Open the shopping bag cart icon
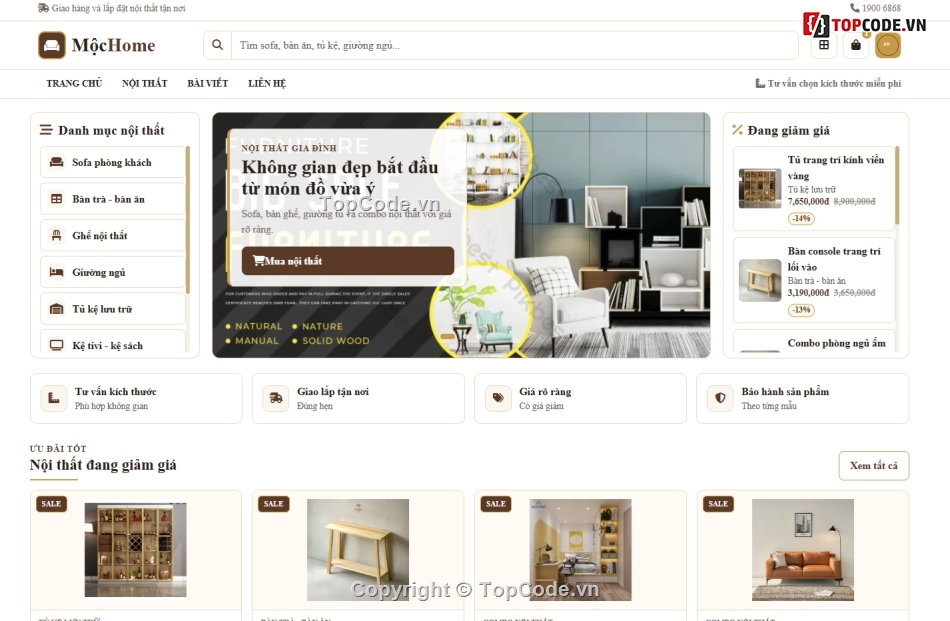Image resolution: width=950 pixels, height=621 pixels. pyautogui.click(x=855, y=45)
